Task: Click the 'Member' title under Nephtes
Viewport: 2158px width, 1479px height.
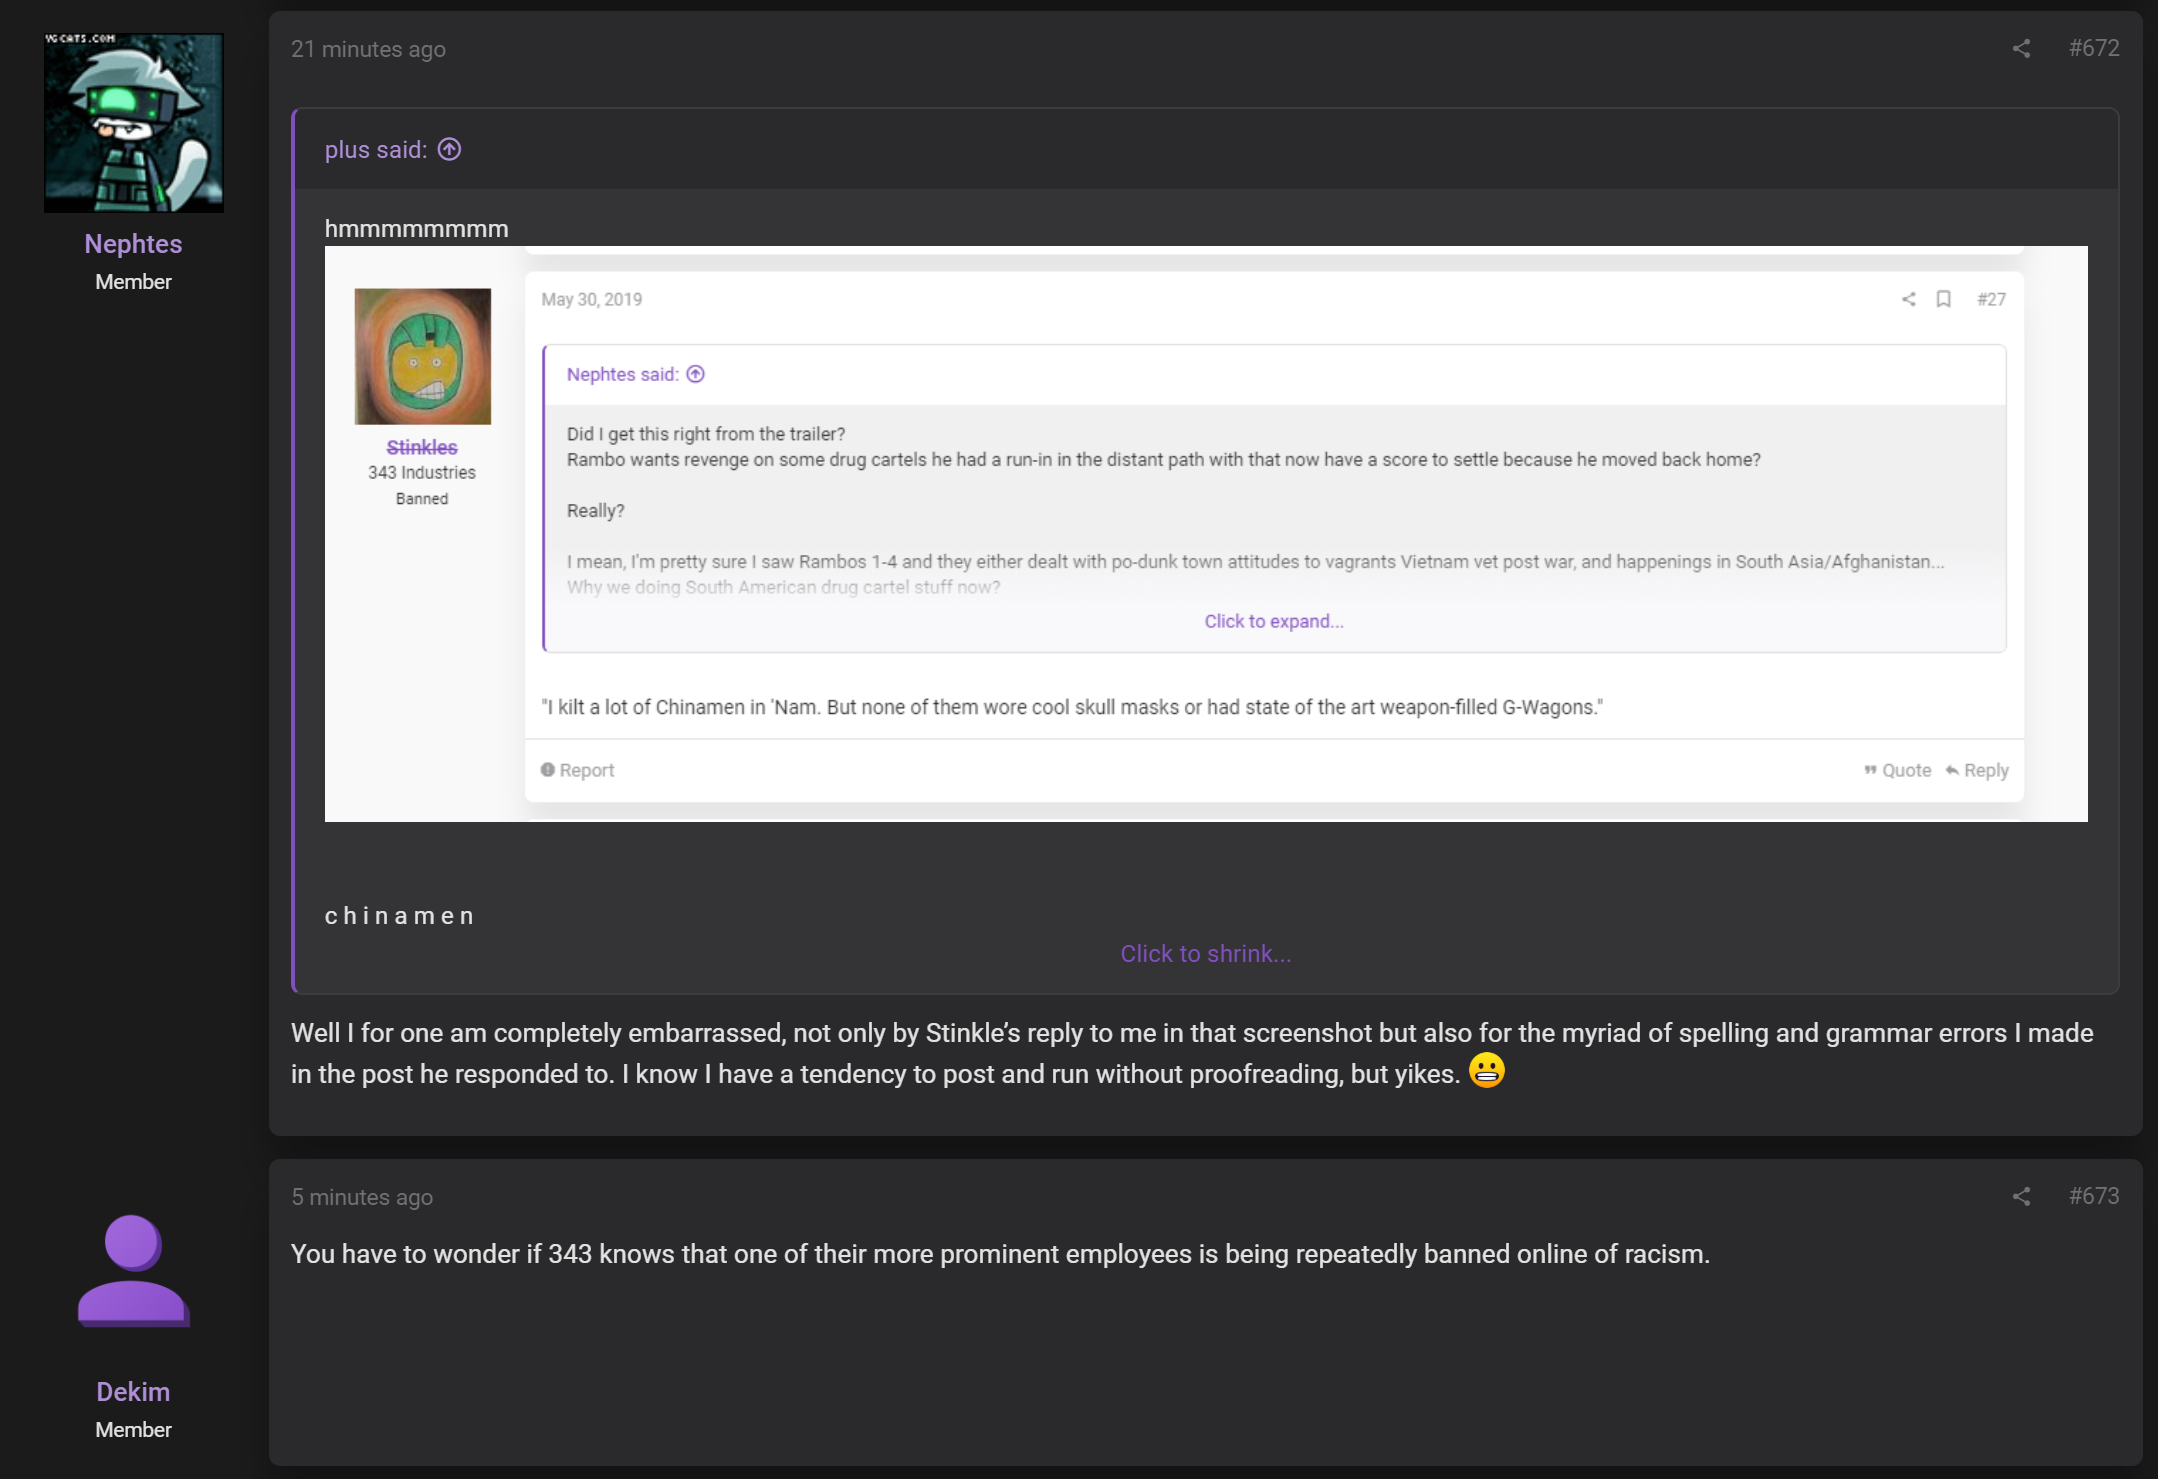Action: point(133,282)
